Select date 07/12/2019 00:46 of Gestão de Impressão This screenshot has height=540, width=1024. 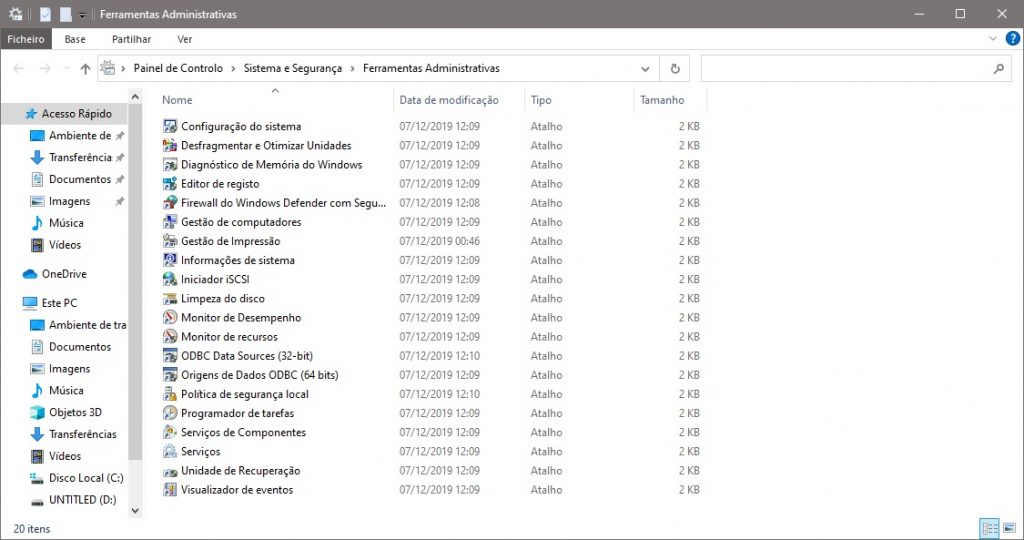pyautogui.click(x=440, y=241)
